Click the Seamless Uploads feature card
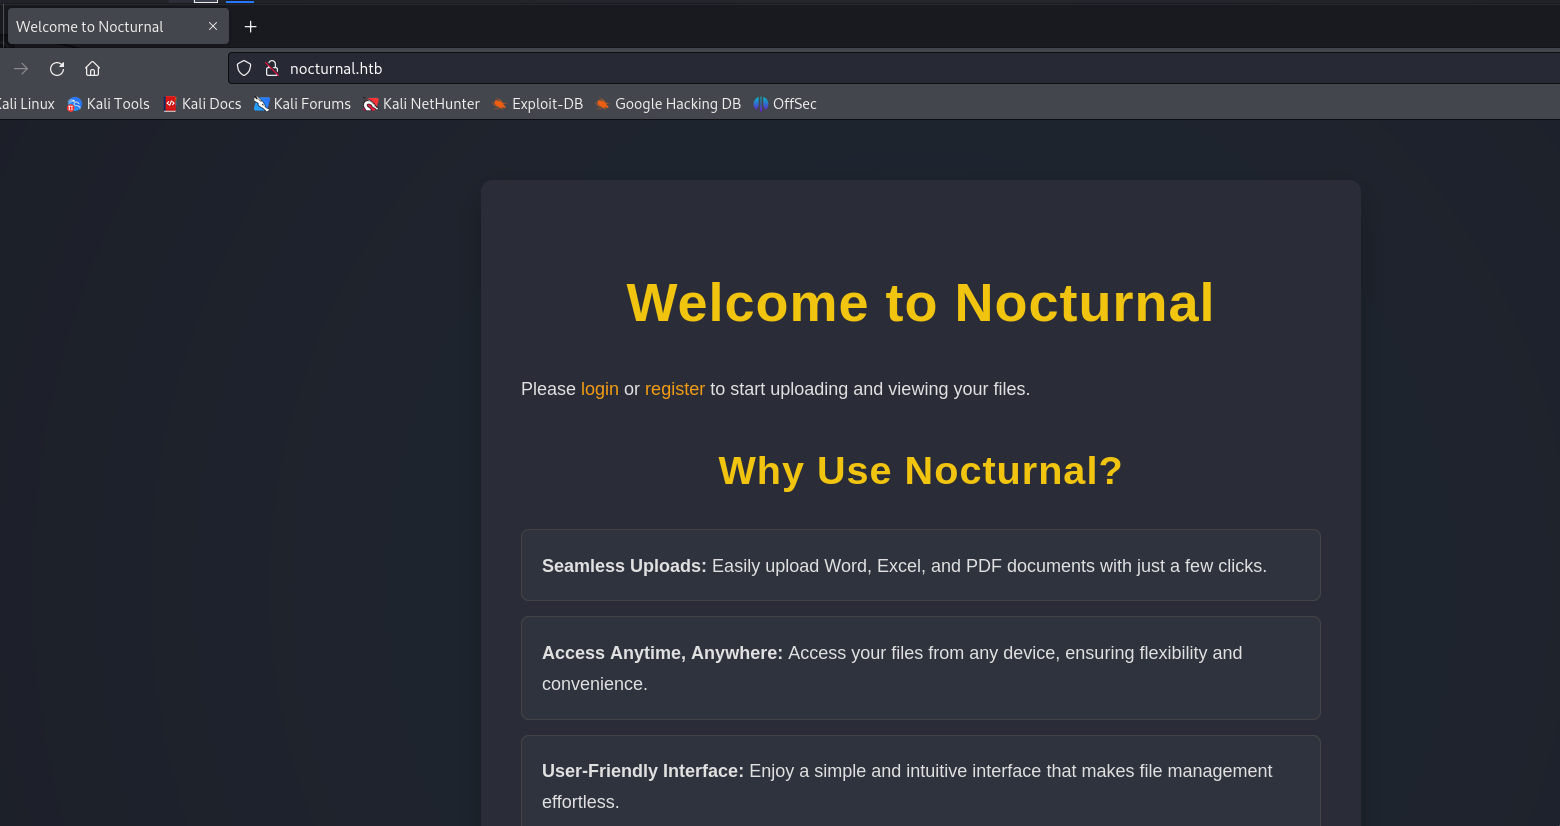The width and height of the screenshot is (1560, 826). tap(920, 565)
